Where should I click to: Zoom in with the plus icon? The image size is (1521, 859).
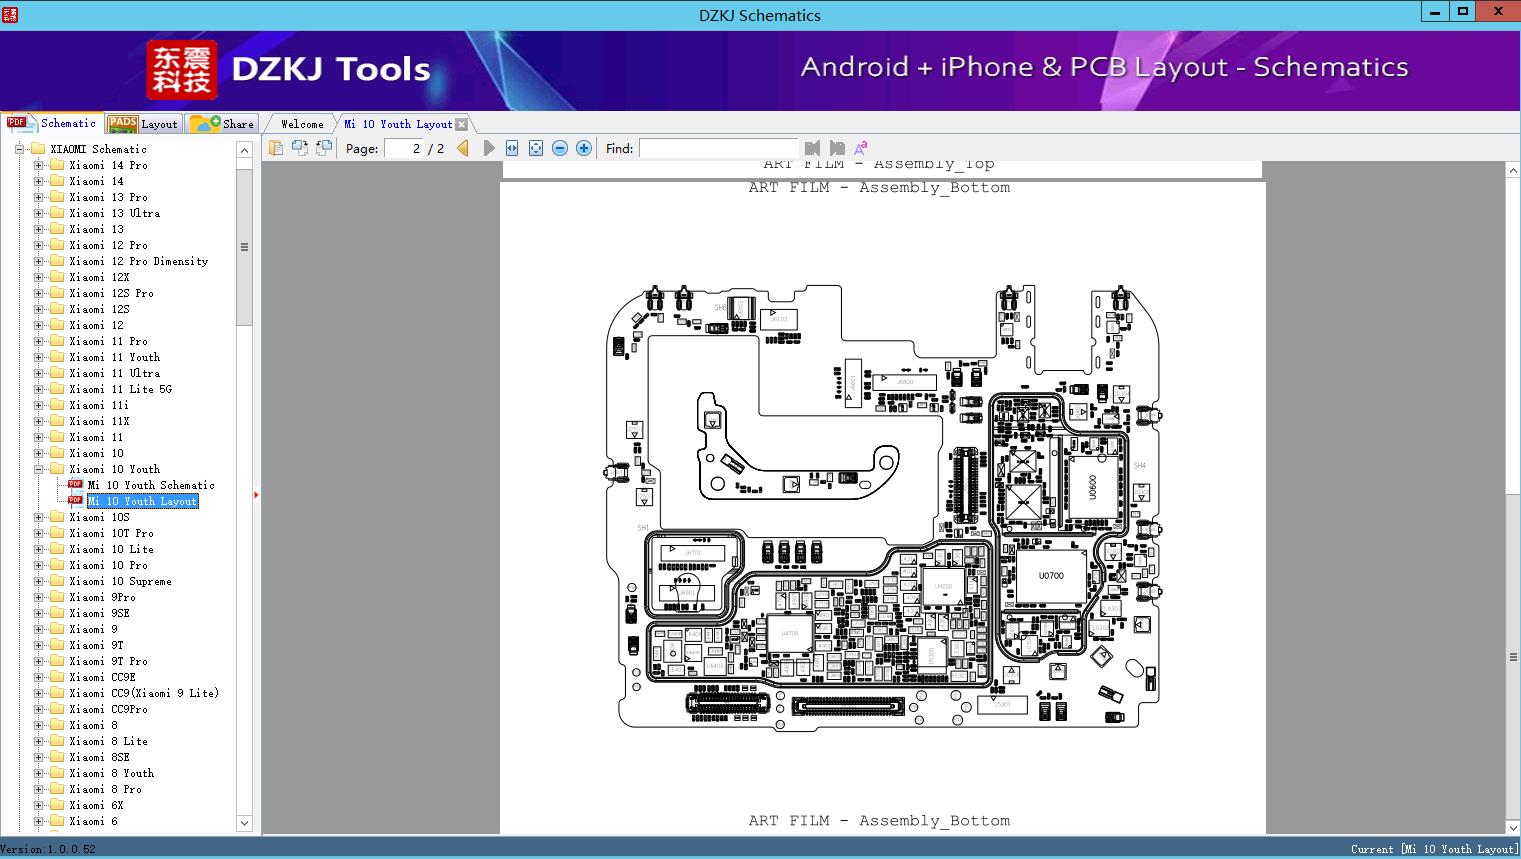tap(584, 148)
